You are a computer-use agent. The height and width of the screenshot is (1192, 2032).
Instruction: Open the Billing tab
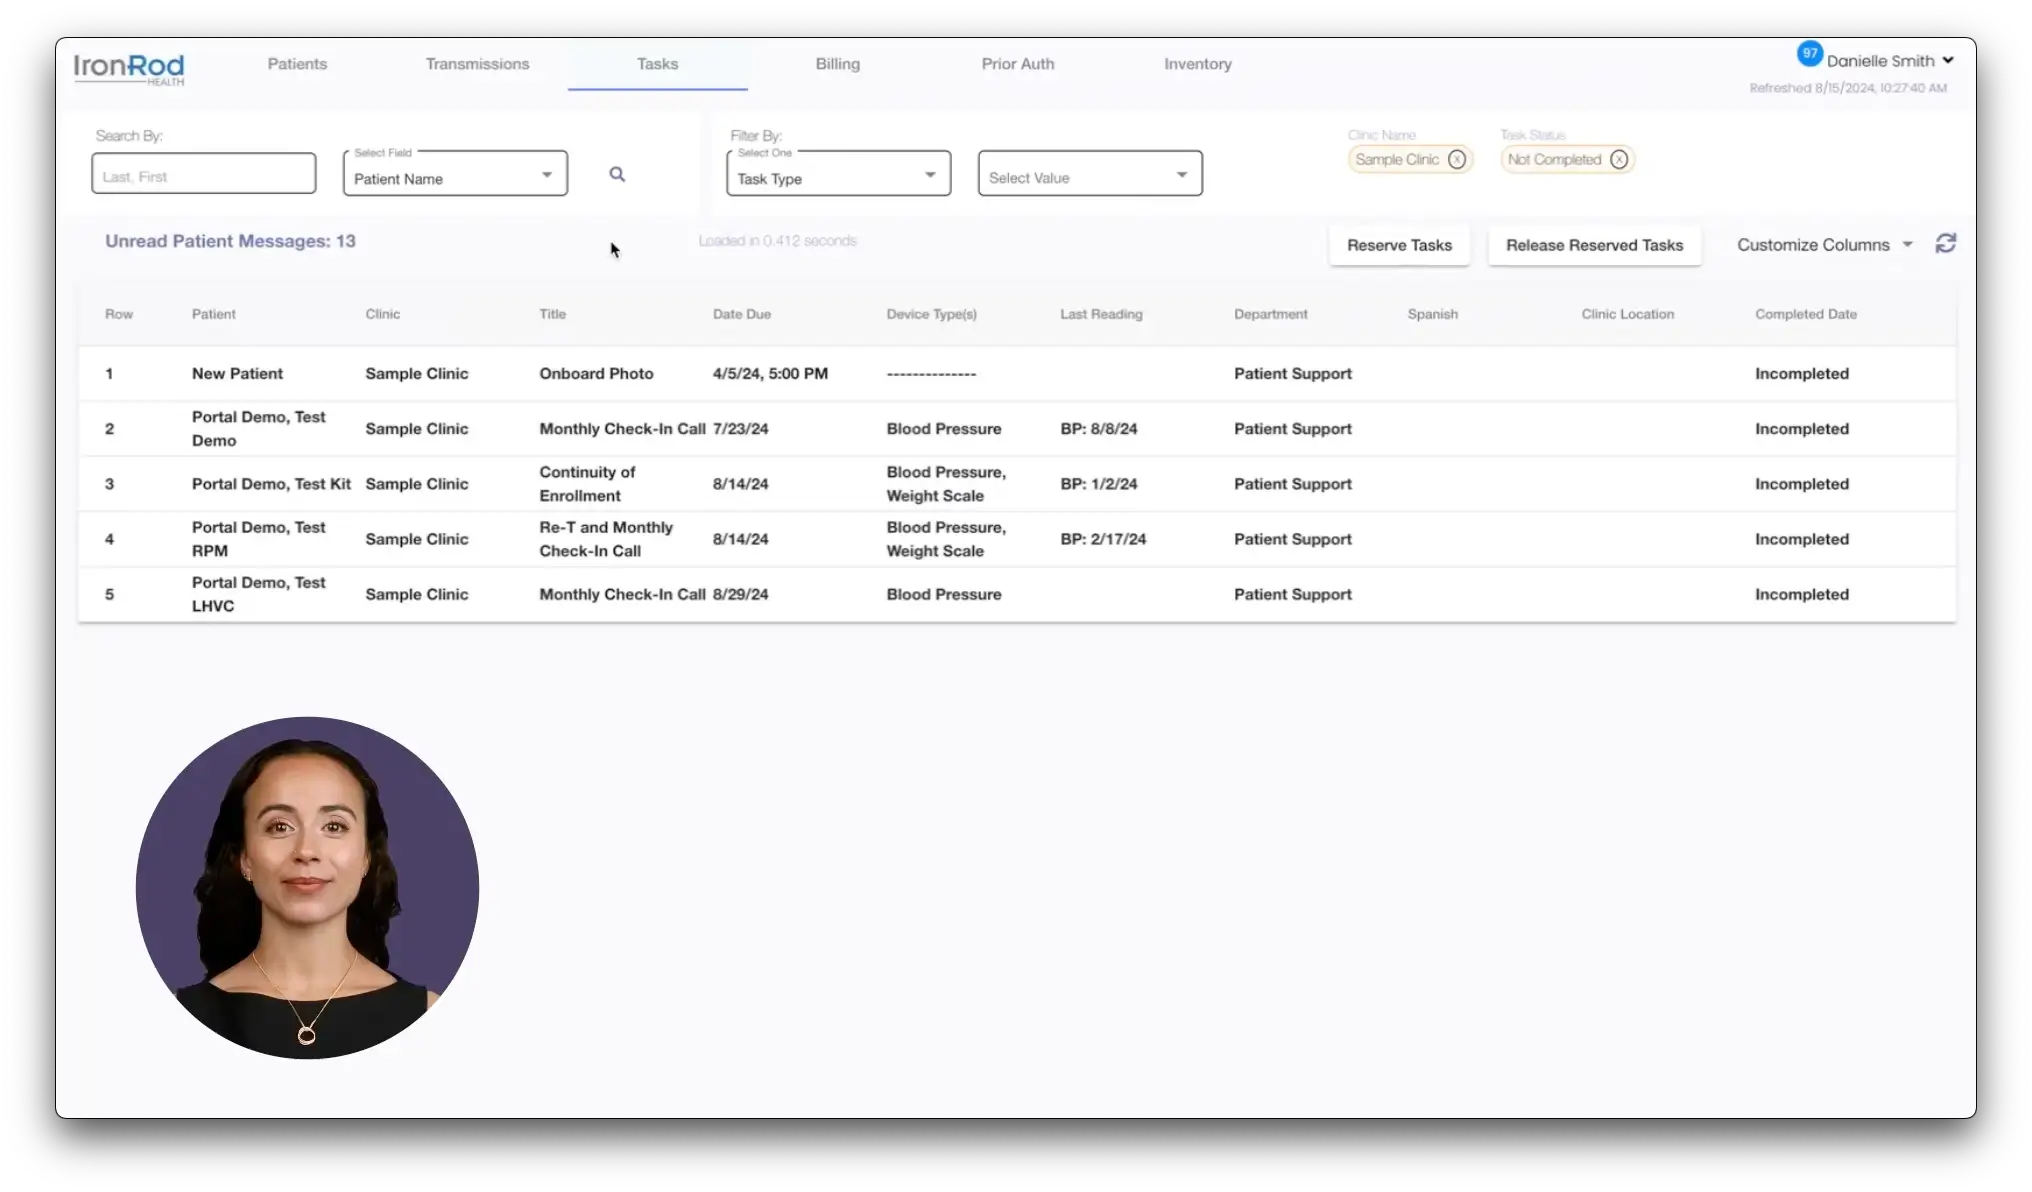[837, 64]
